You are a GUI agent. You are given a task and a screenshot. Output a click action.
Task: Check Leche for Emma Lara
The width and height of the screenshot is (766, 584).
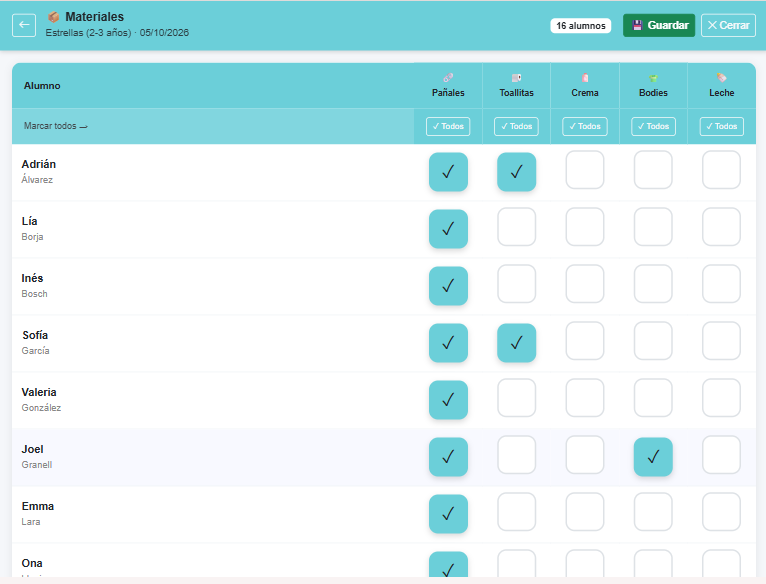722,512
